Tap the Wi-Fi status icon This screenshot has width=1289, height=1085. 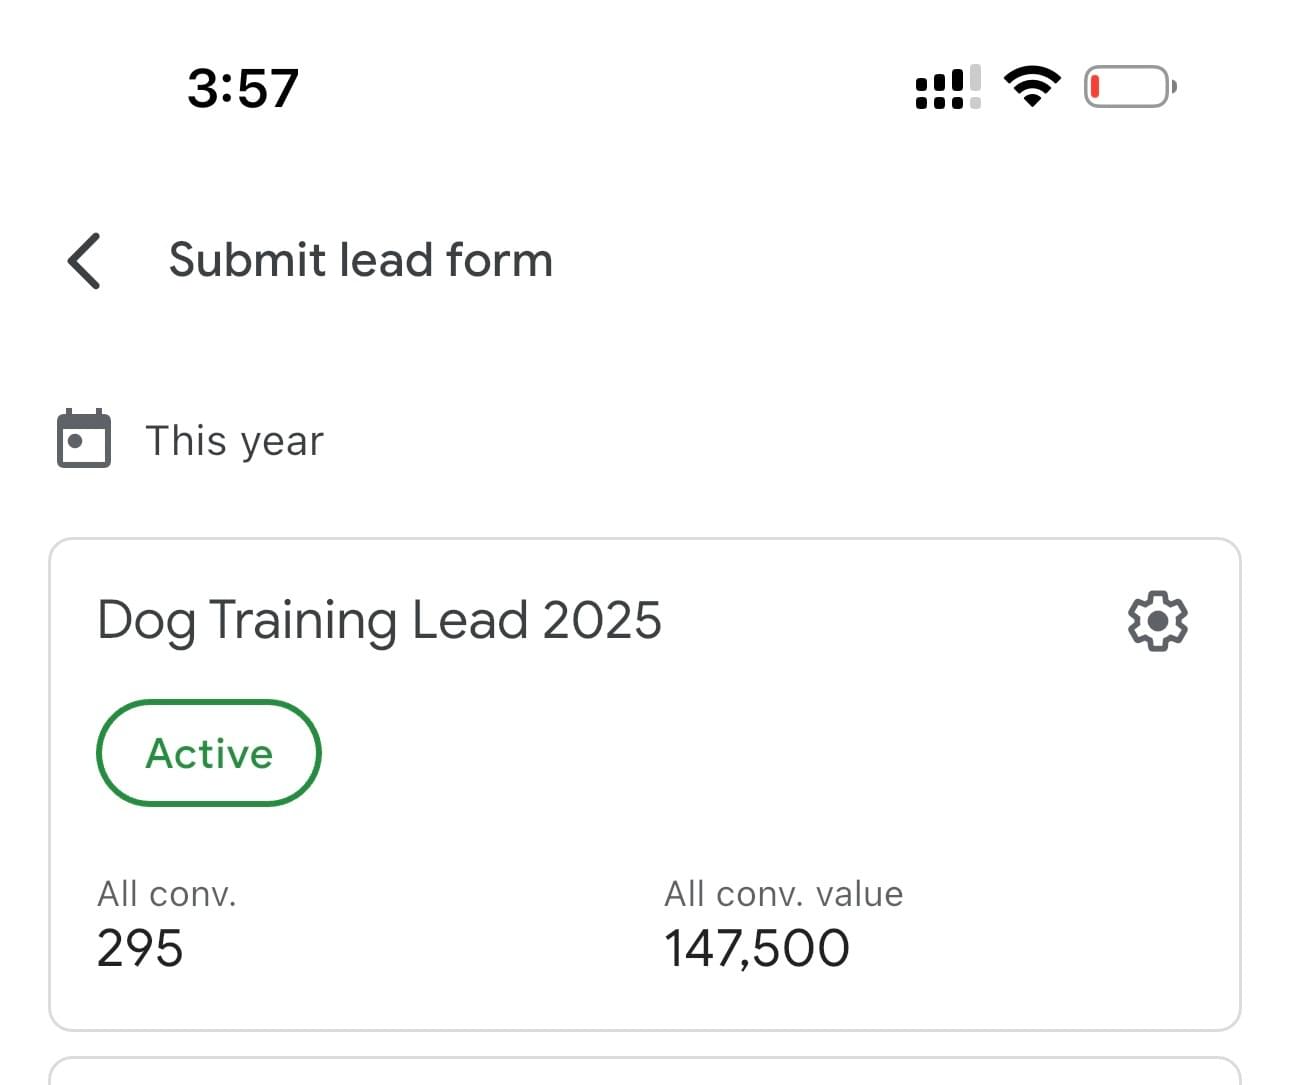[x=1032, y=87]
